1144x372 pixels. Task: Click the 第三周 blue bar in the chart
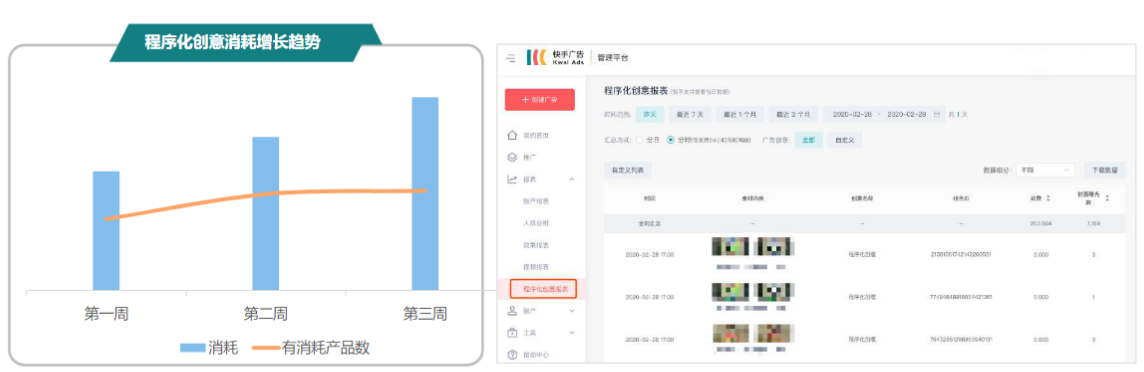(425, 193)
